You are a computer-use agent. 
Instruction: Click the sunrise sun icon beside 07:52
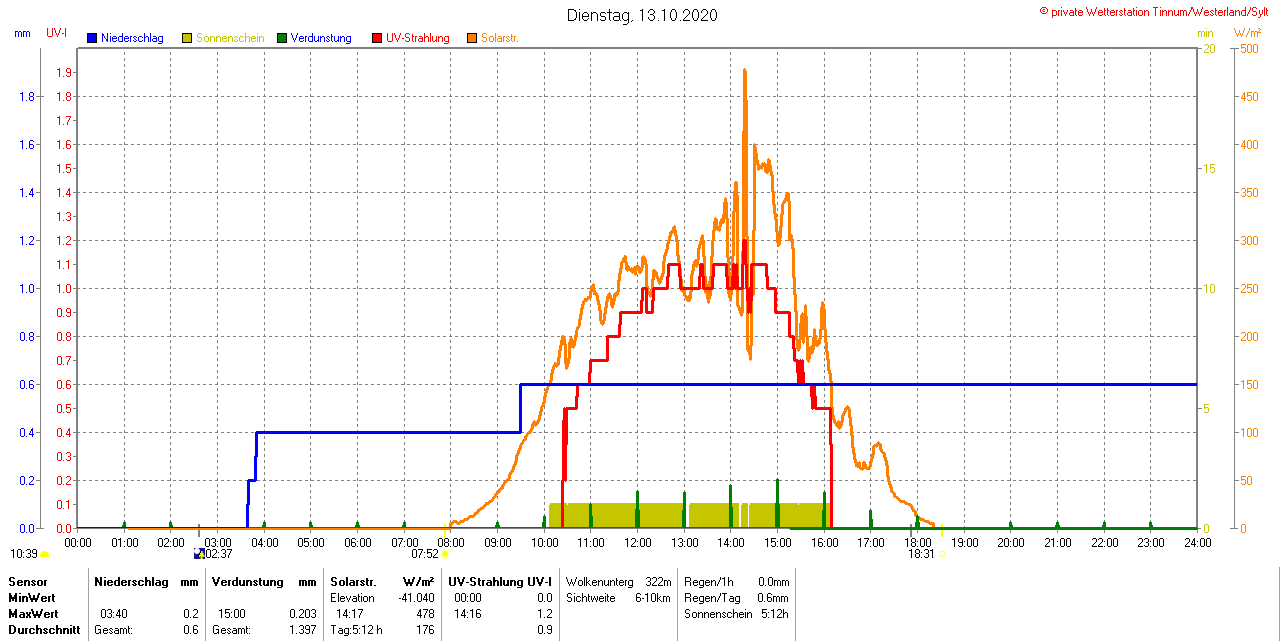(x=445, y=553)
